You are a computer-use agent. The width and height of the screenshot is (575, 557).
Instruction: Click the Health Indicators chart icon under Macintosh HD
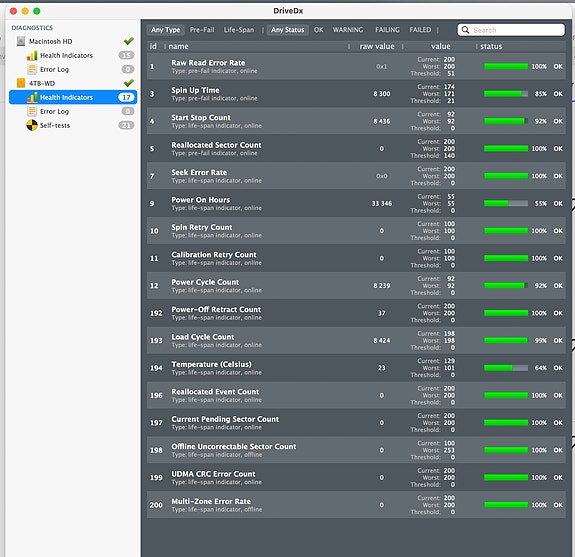(x=32, y=55)
